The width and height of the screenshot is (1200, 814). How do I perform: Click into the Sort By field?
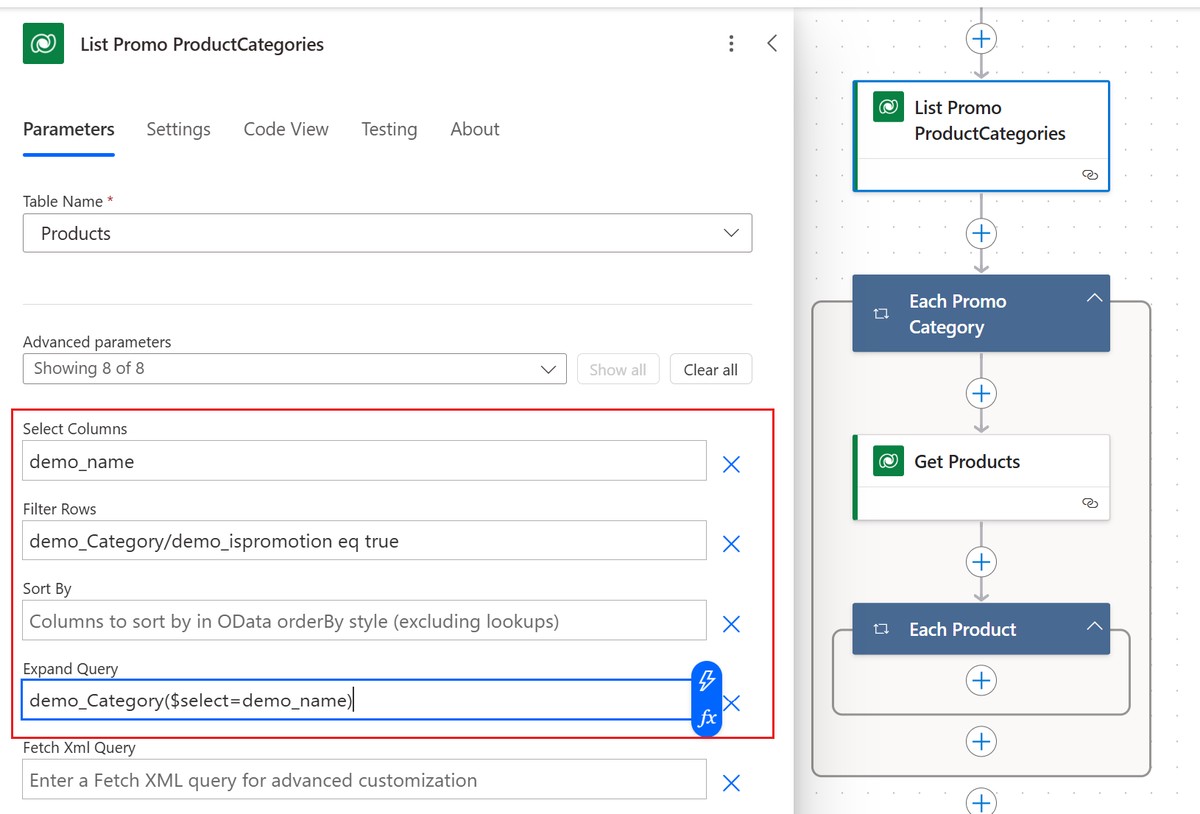coord(364,621)
